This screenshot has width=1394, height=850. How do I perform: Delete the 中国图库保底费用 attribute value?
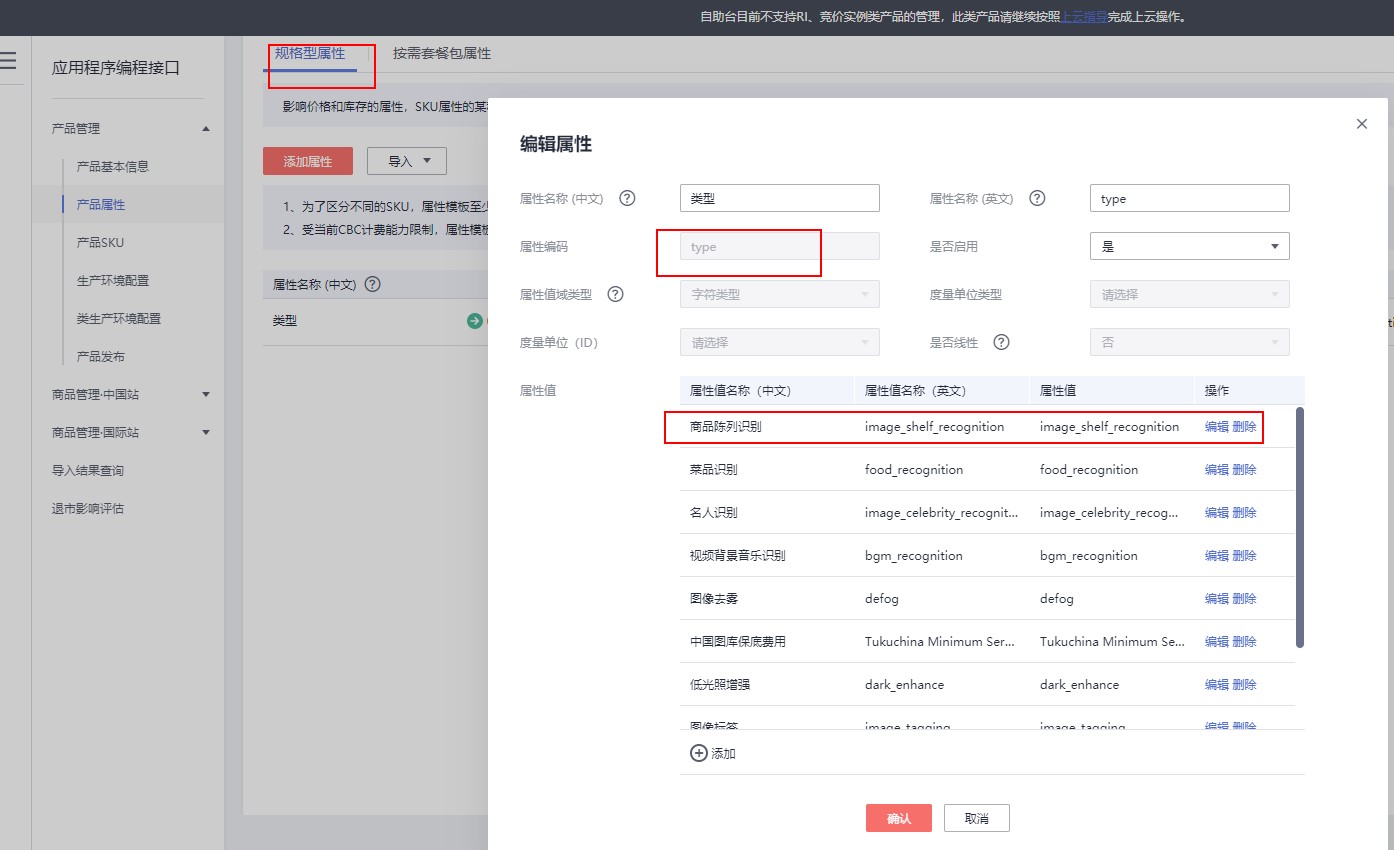(1244, 641)
